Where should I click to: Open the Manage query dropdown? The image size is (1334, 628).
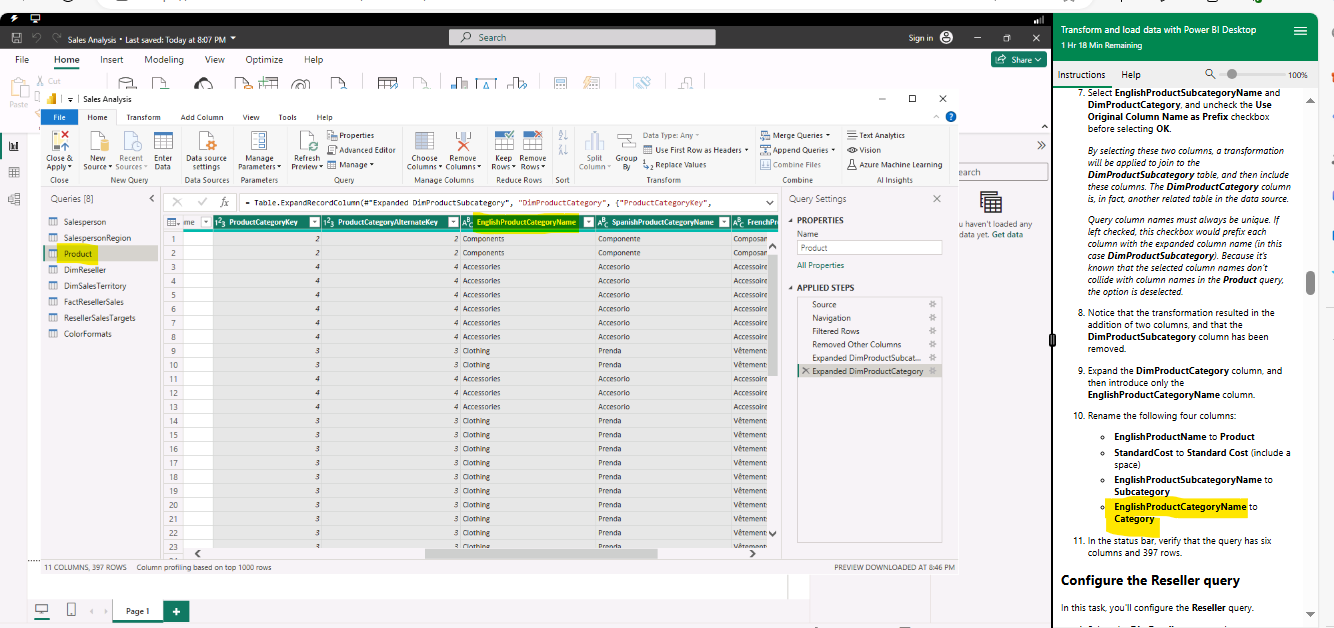[x=351, y=165]
